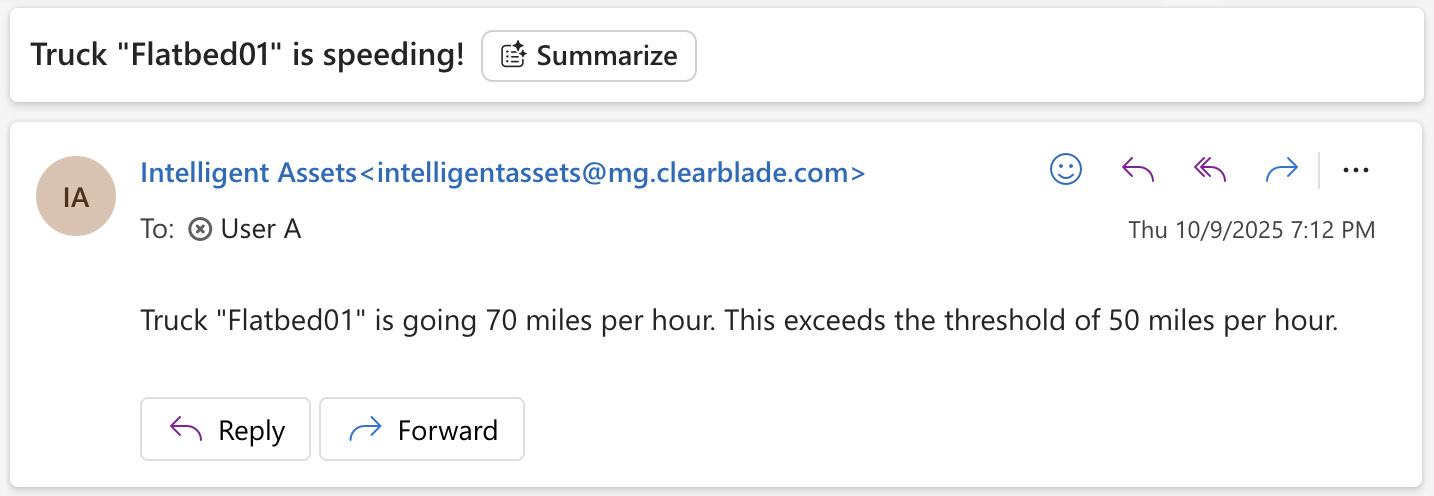Click the purple reply arrow icon in header
Viewport: 1434px width, 496px height.
click(x=1138, y=170)
